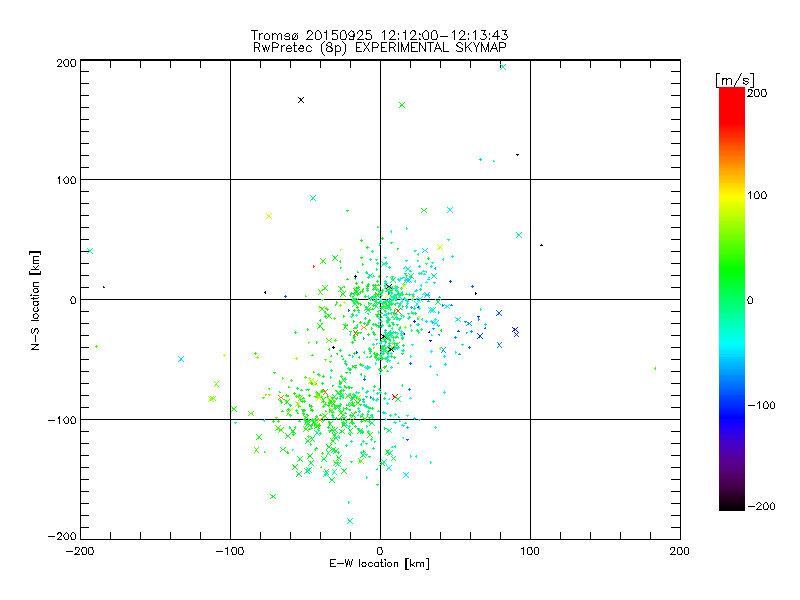Screen dimensions: 800x600
Task: Click the 'E-W location [km]' axis label
Action: pyautogui.click(x=379, y=563)
